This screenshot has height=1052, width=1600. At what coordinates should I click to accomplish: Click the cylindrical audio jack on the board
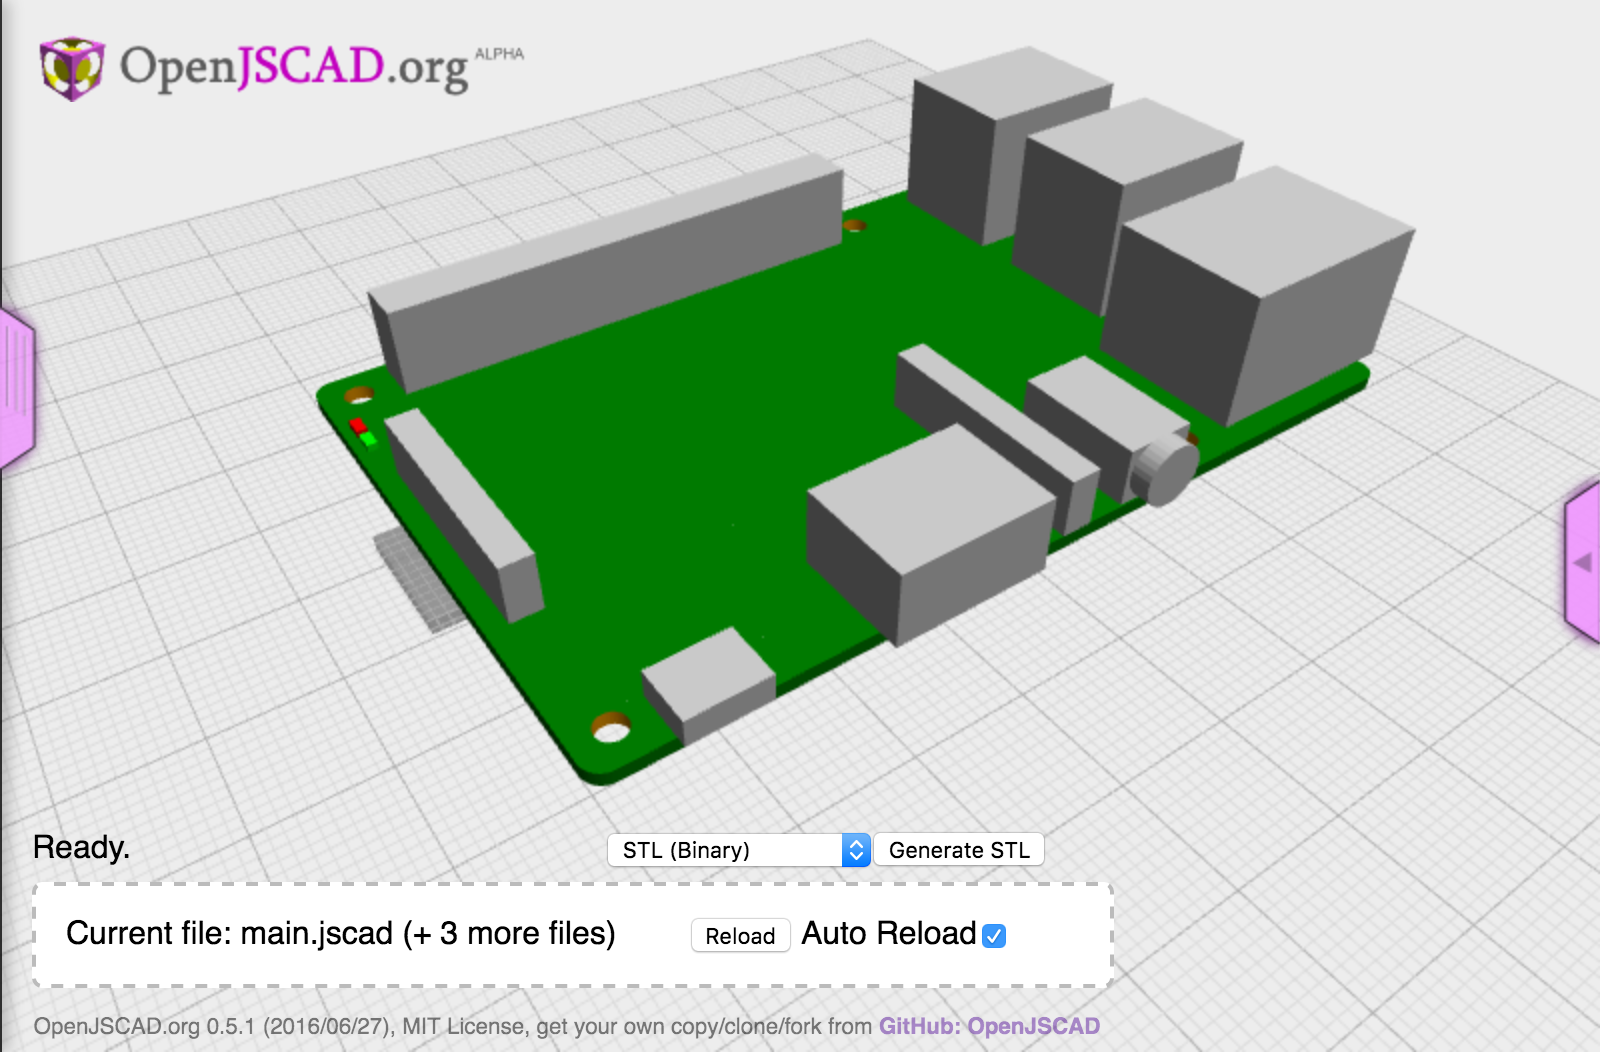click(1165, 468)
